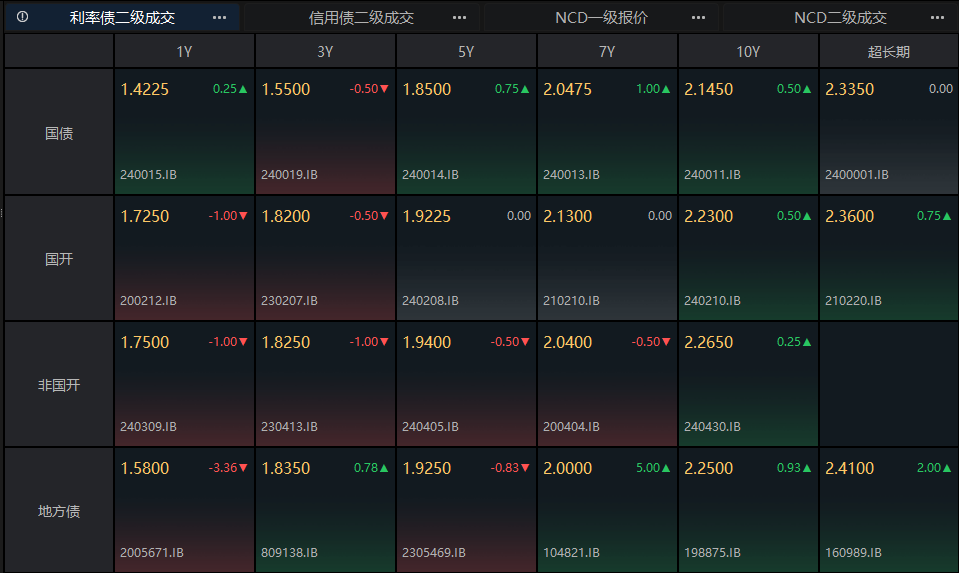Open the 230413.IB bond cell

(325, 384)
